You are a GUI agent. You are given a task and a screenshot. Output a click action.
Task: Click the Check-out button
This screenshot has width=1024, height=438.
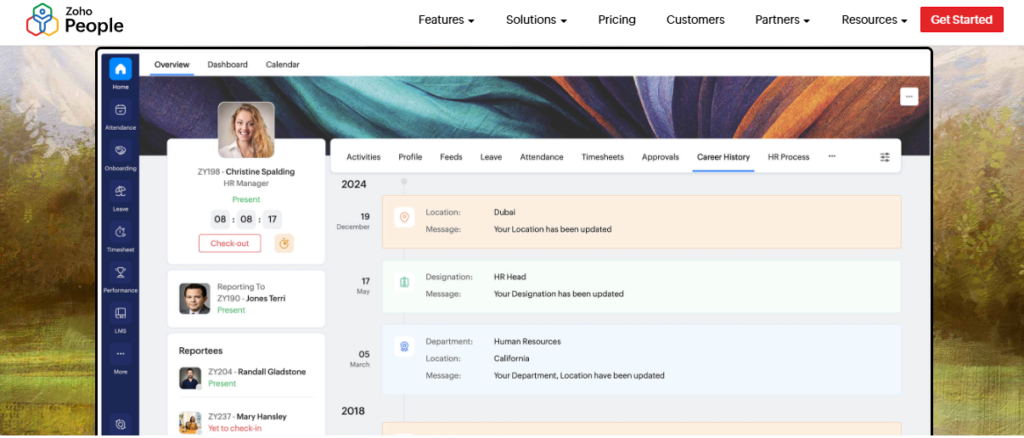coord(230,243)
